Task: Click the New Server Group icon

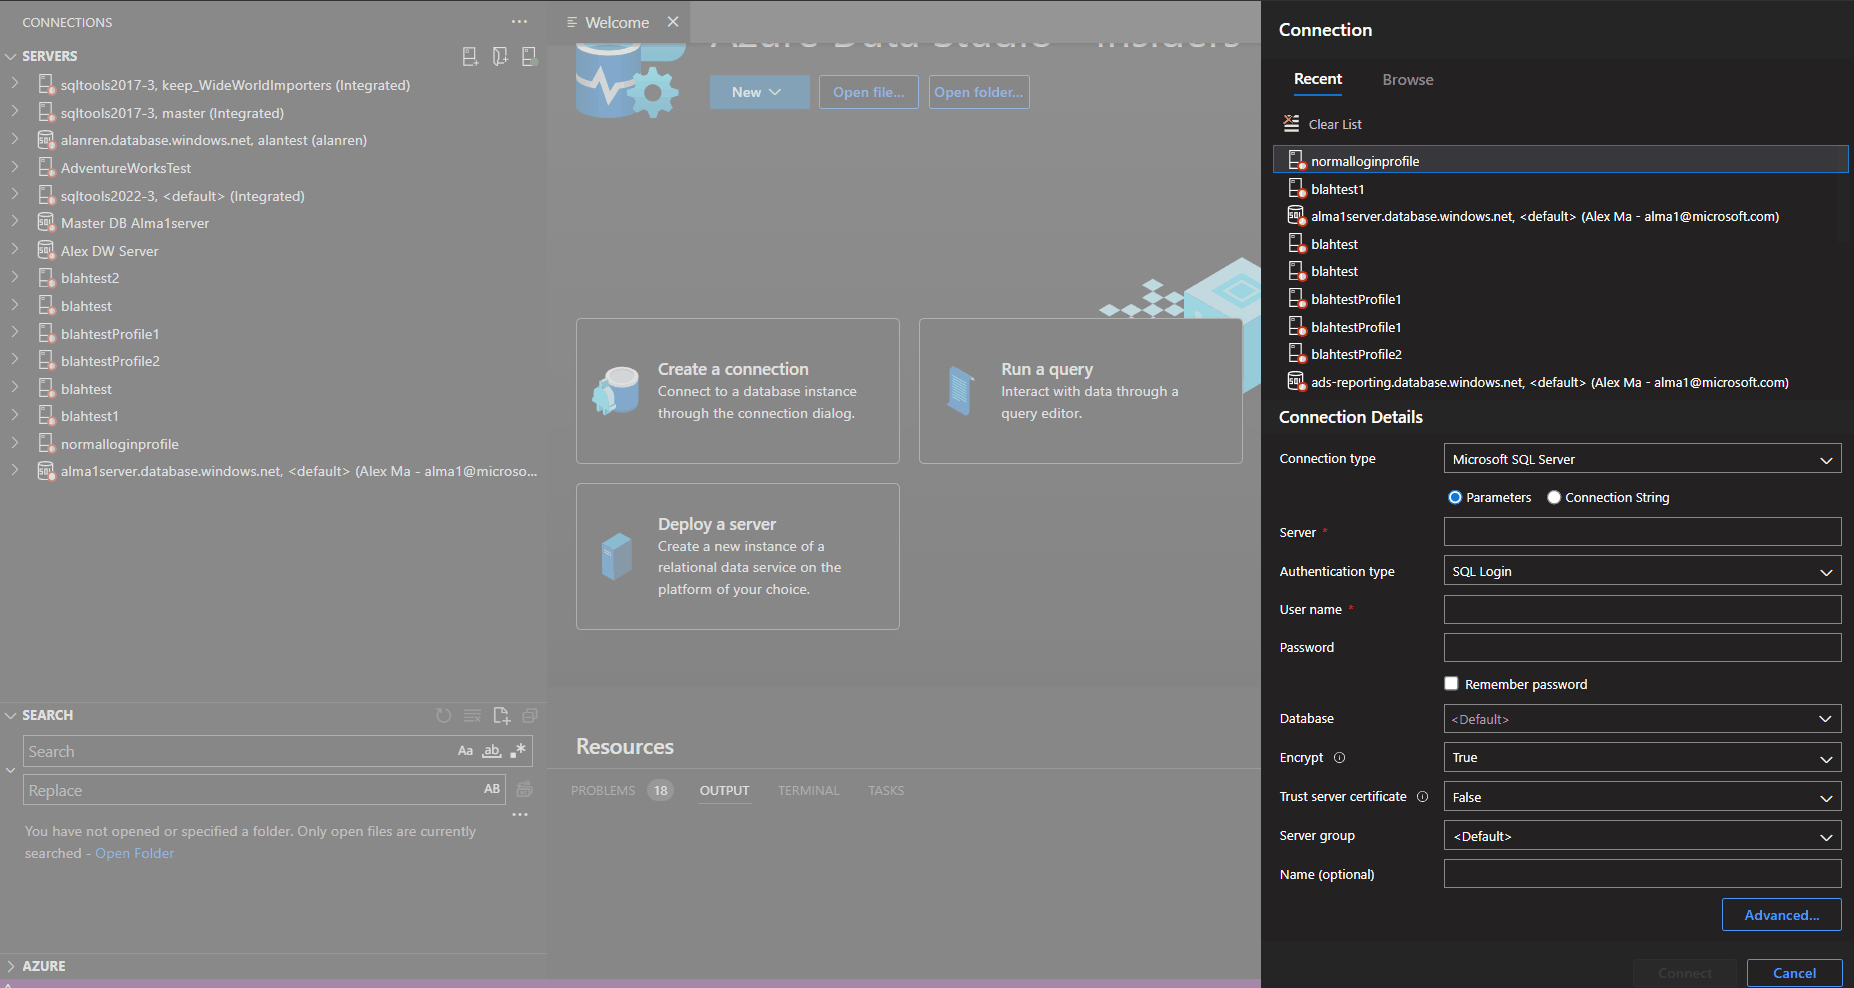Action: tap(500, 56)
